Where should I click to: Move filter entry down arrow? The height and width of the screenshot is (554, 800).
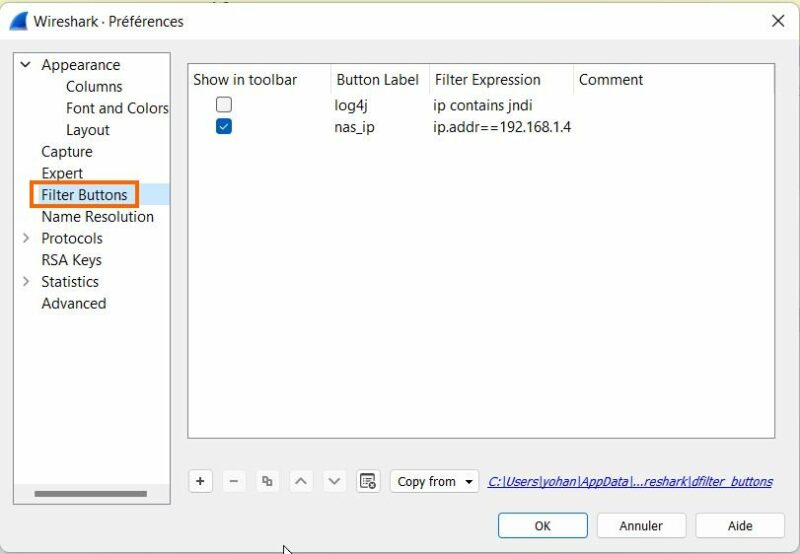tap(334, 481)
